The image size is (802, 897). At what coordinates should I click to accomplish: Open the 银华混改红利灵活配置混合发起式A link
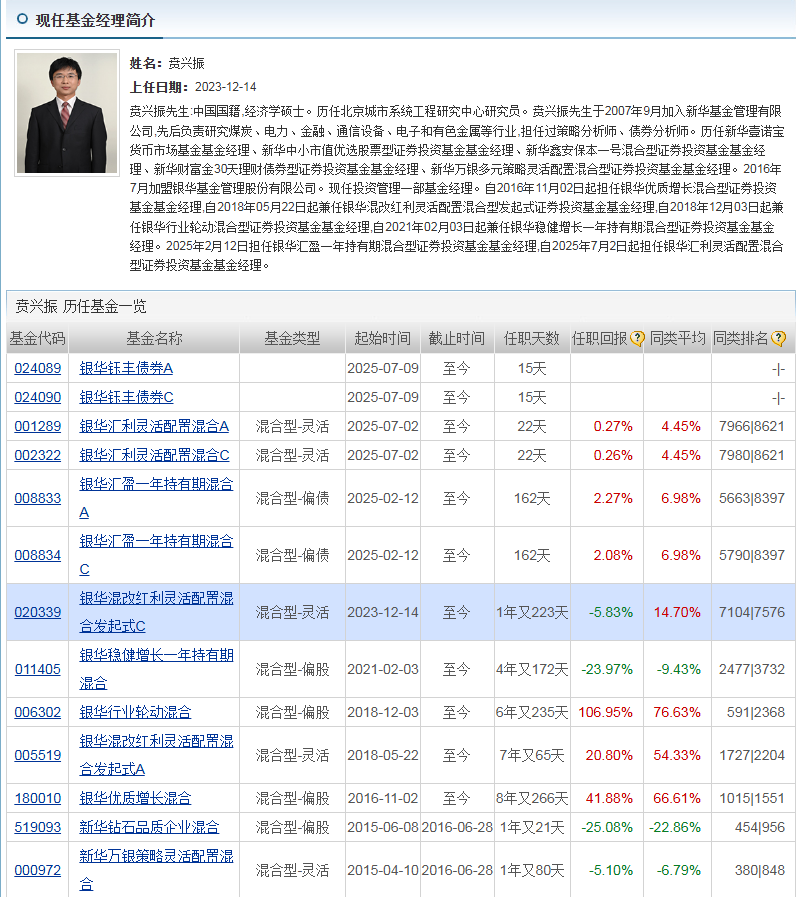click(156, 756)
